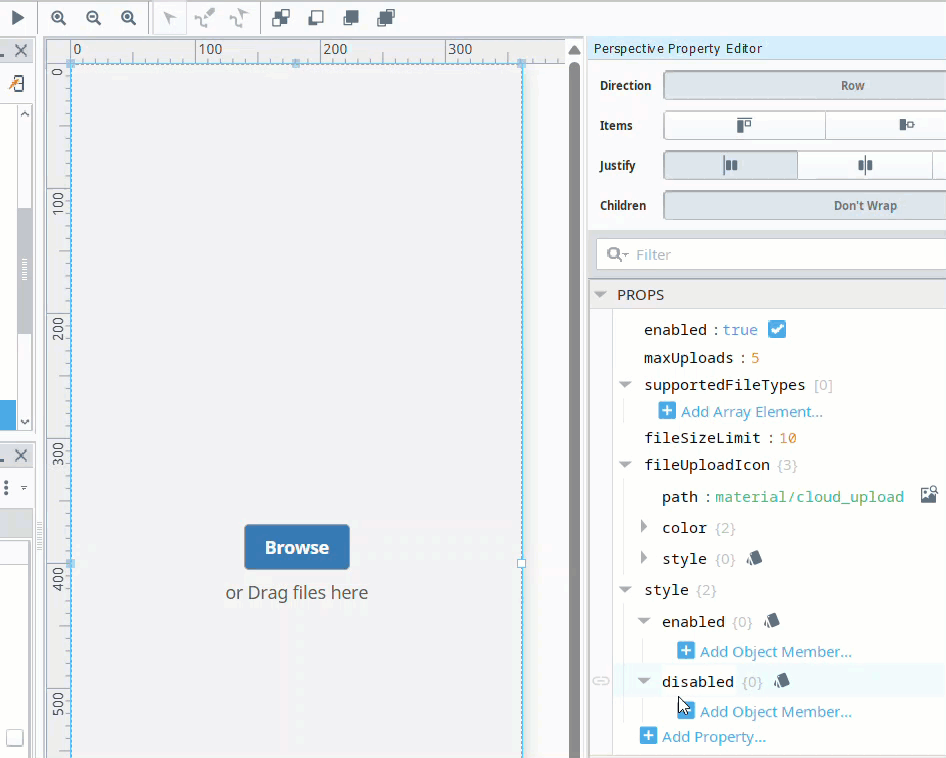
Task: Click the right-middle resize handle on canvas
Action: coord(521,563)
